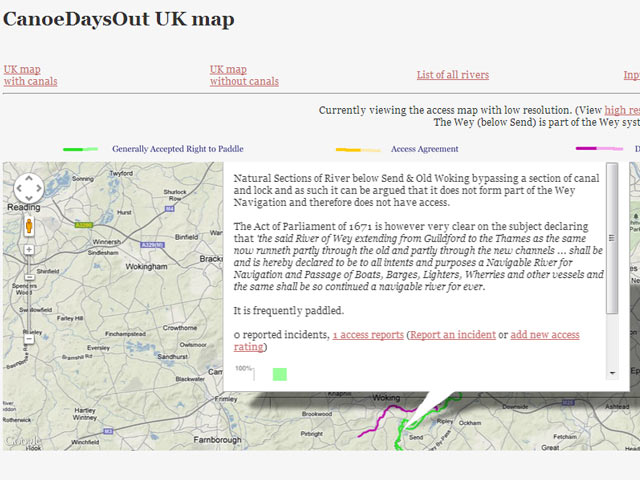Viewport: 640px width, 480px height.
Task: Open List of all rivers link
Action: coord(453,75)
